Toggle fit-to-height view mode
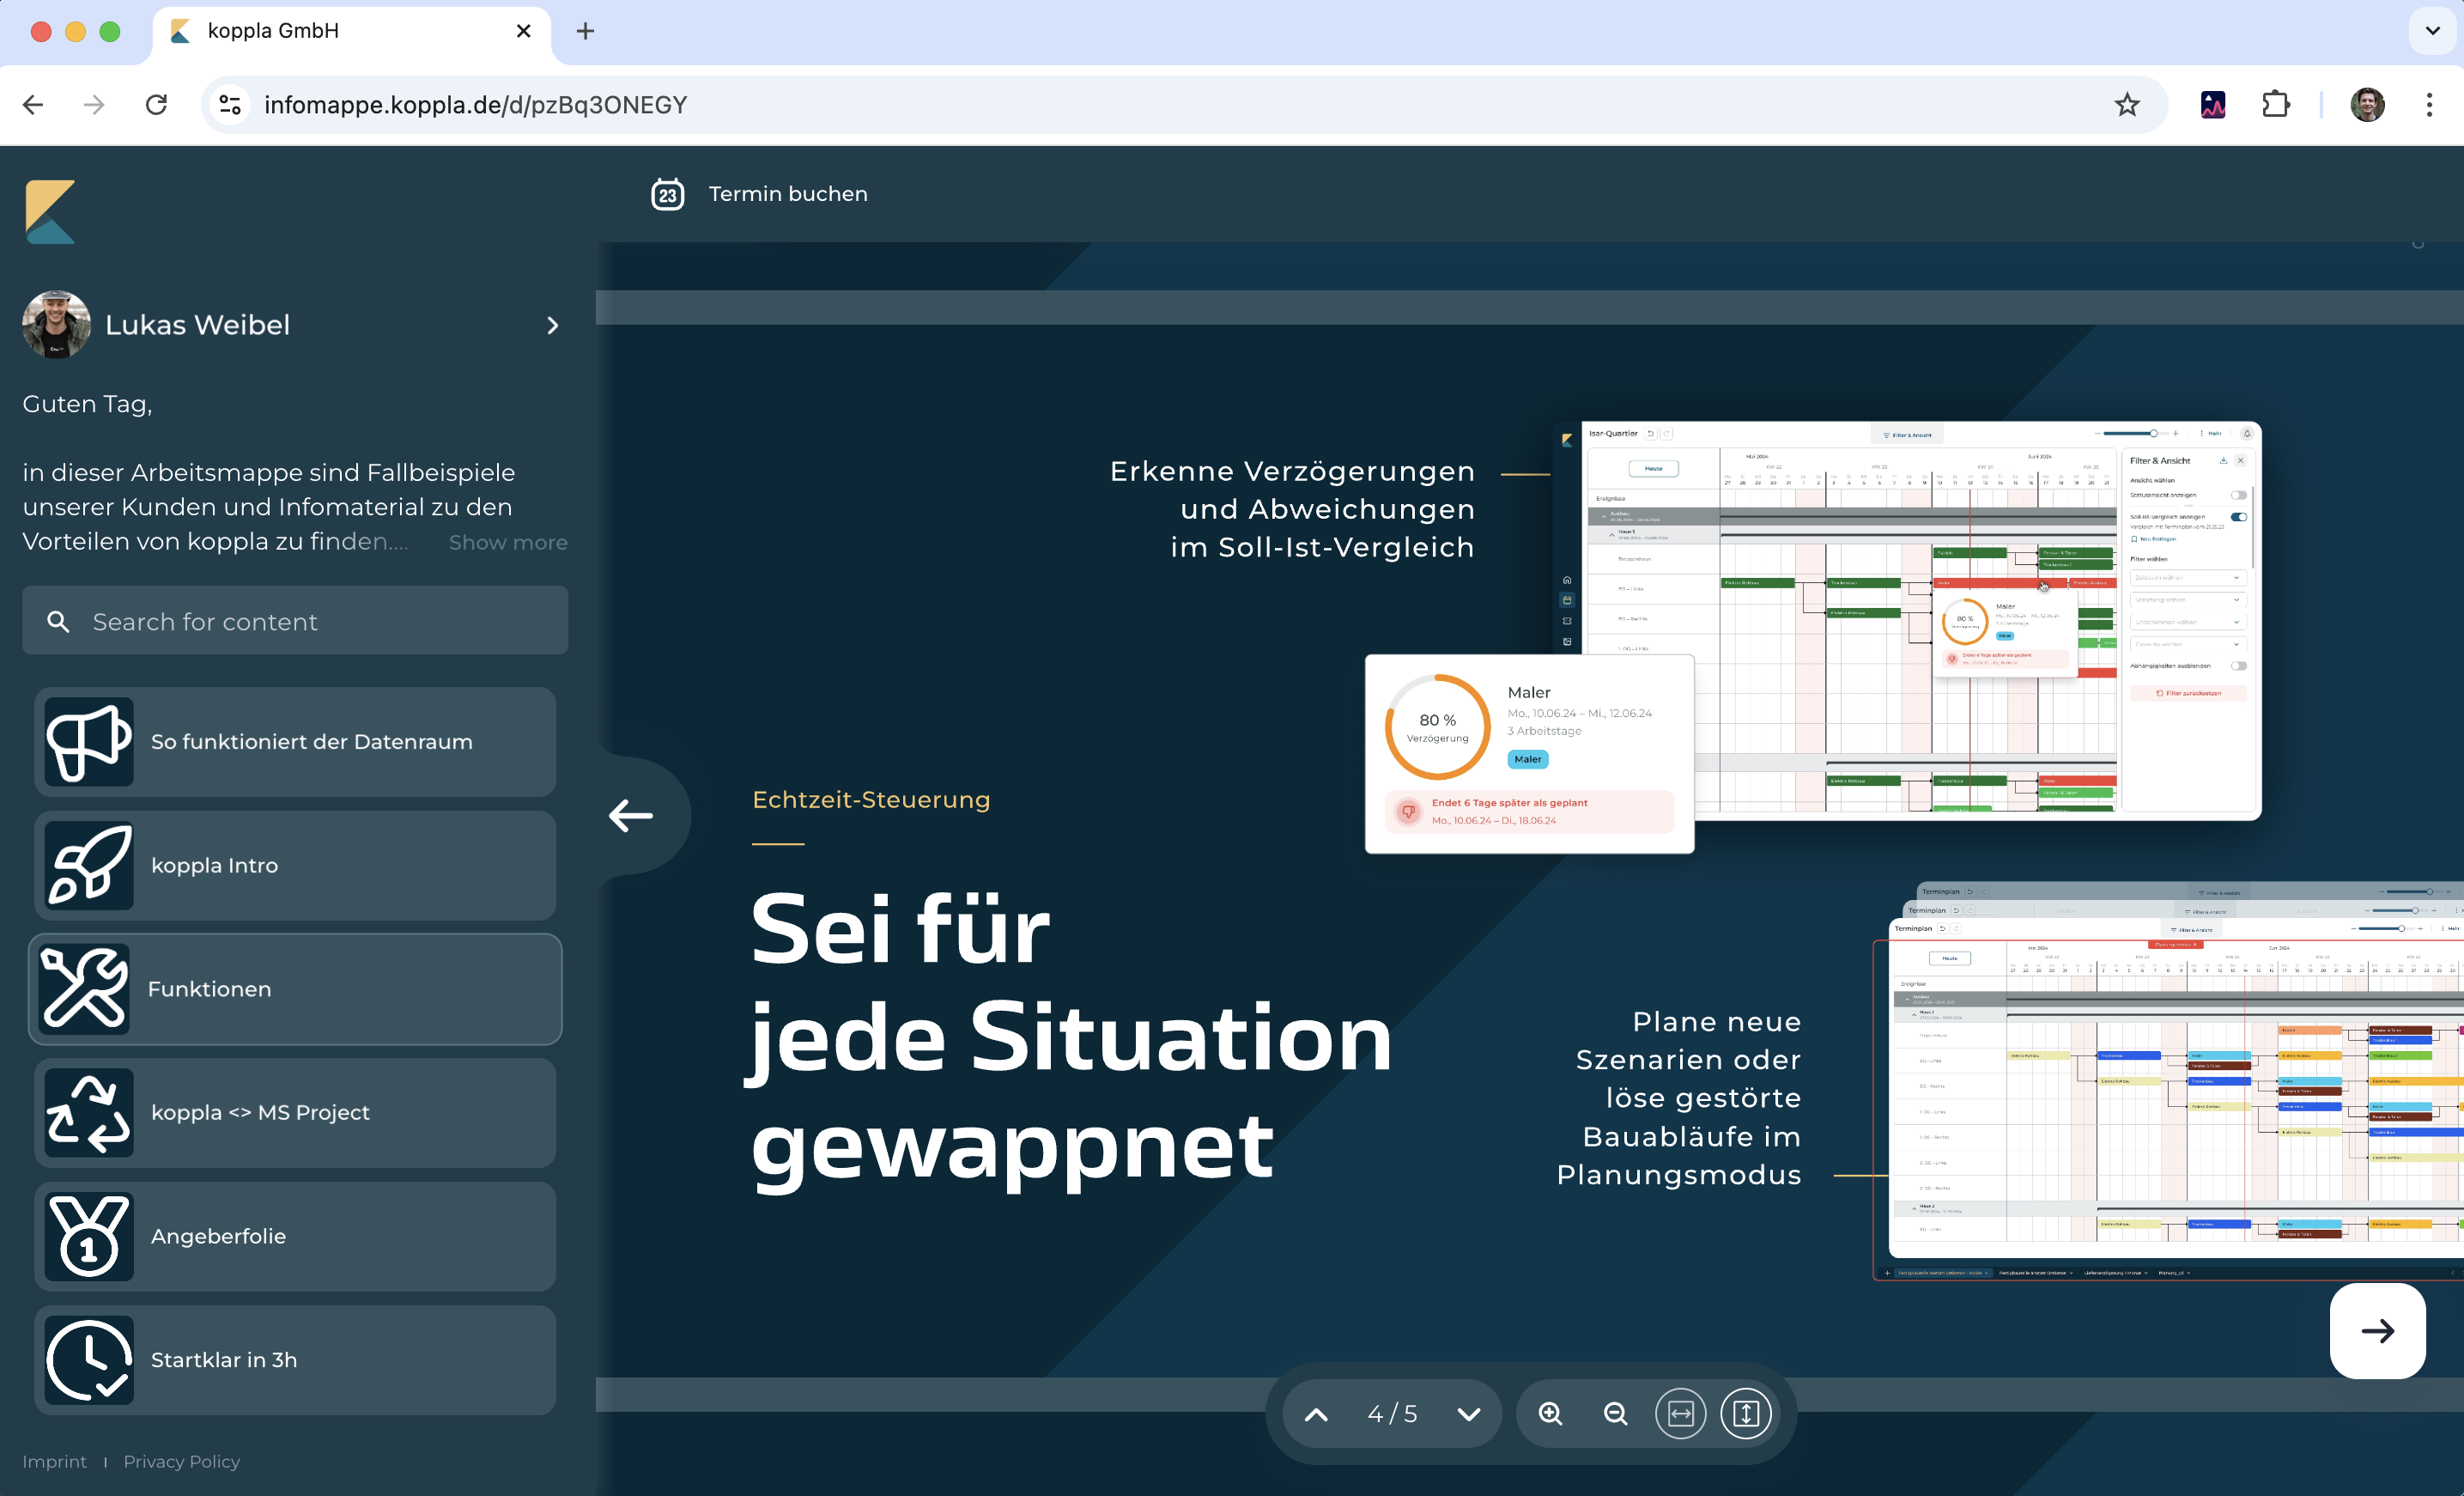Screen dimensions: 2464x1496 [x=1745, y=1413]
